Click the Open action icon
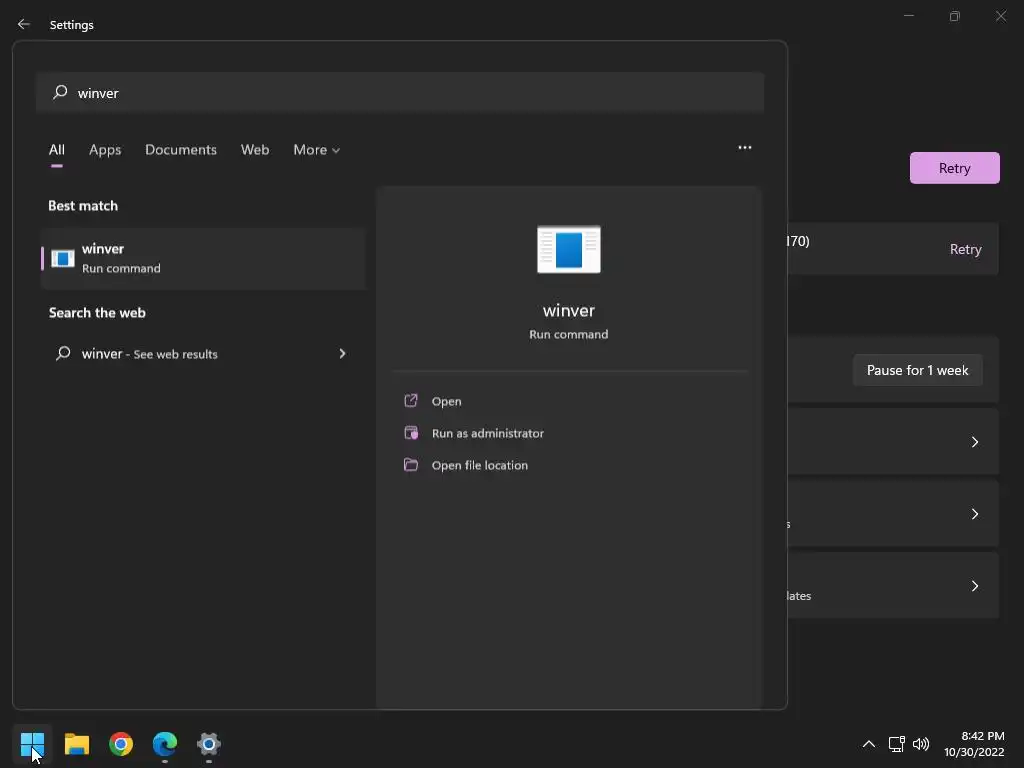The image size is (1024, 768). tap(411, 400)
